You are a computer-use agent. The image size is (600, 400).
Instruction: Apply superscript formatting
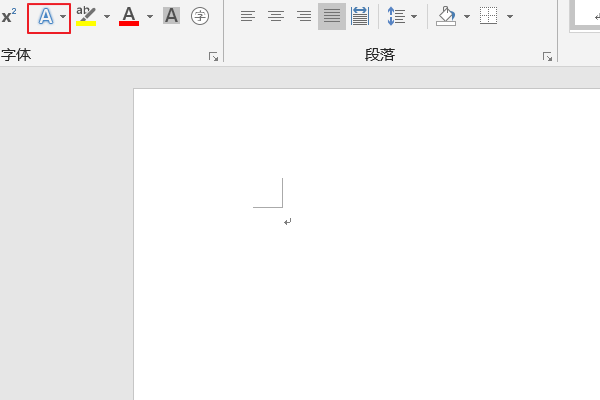[x=8, y=16]
